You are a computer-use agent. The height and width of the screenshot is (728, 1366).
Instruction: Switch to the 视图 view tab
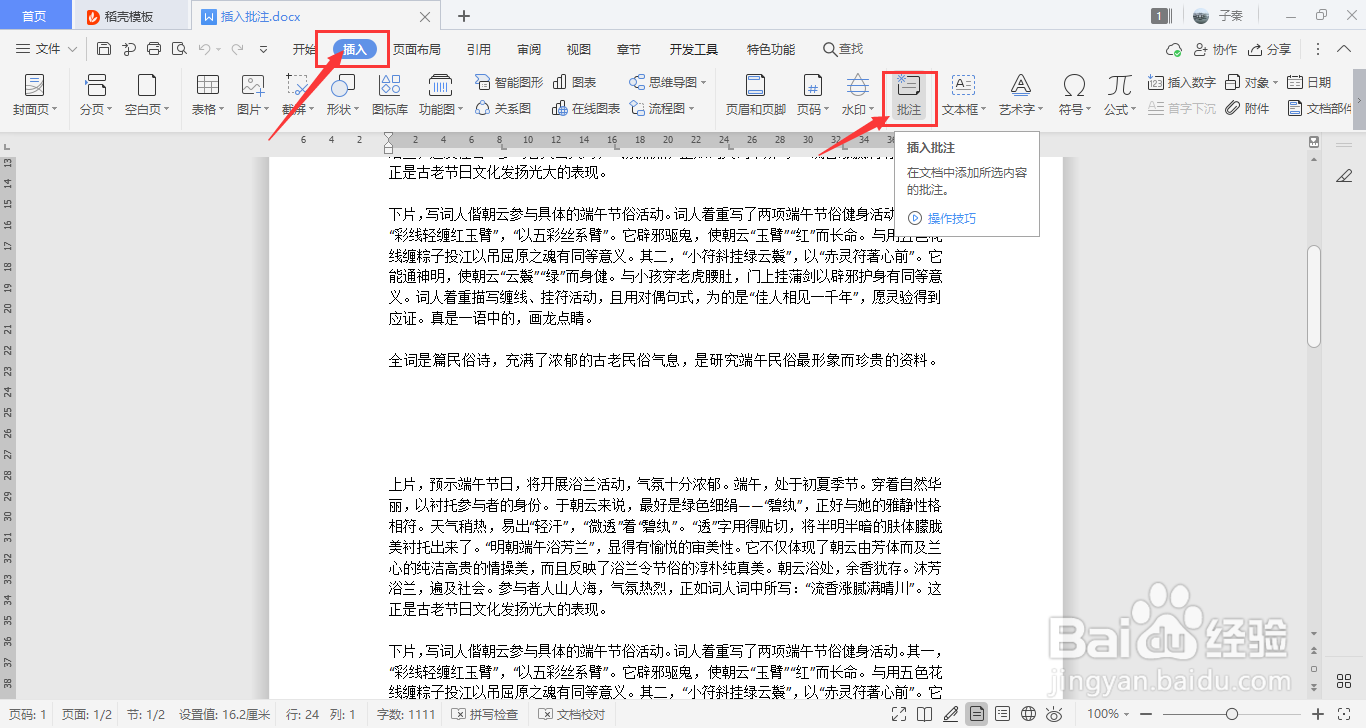(x=578, y=49)
